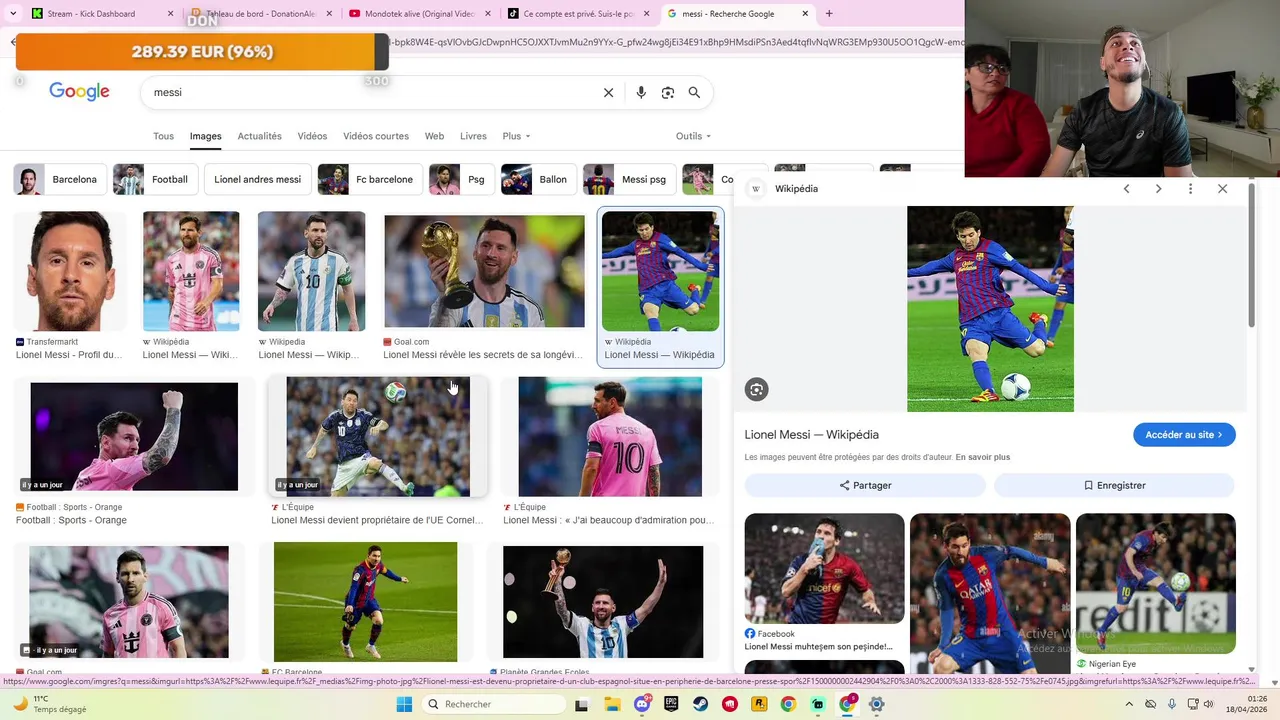Screen dimensions: 1280x720
Task: Open Transfermarkt Lionel Messi profile thumbnail
Action: pos(70,271)
